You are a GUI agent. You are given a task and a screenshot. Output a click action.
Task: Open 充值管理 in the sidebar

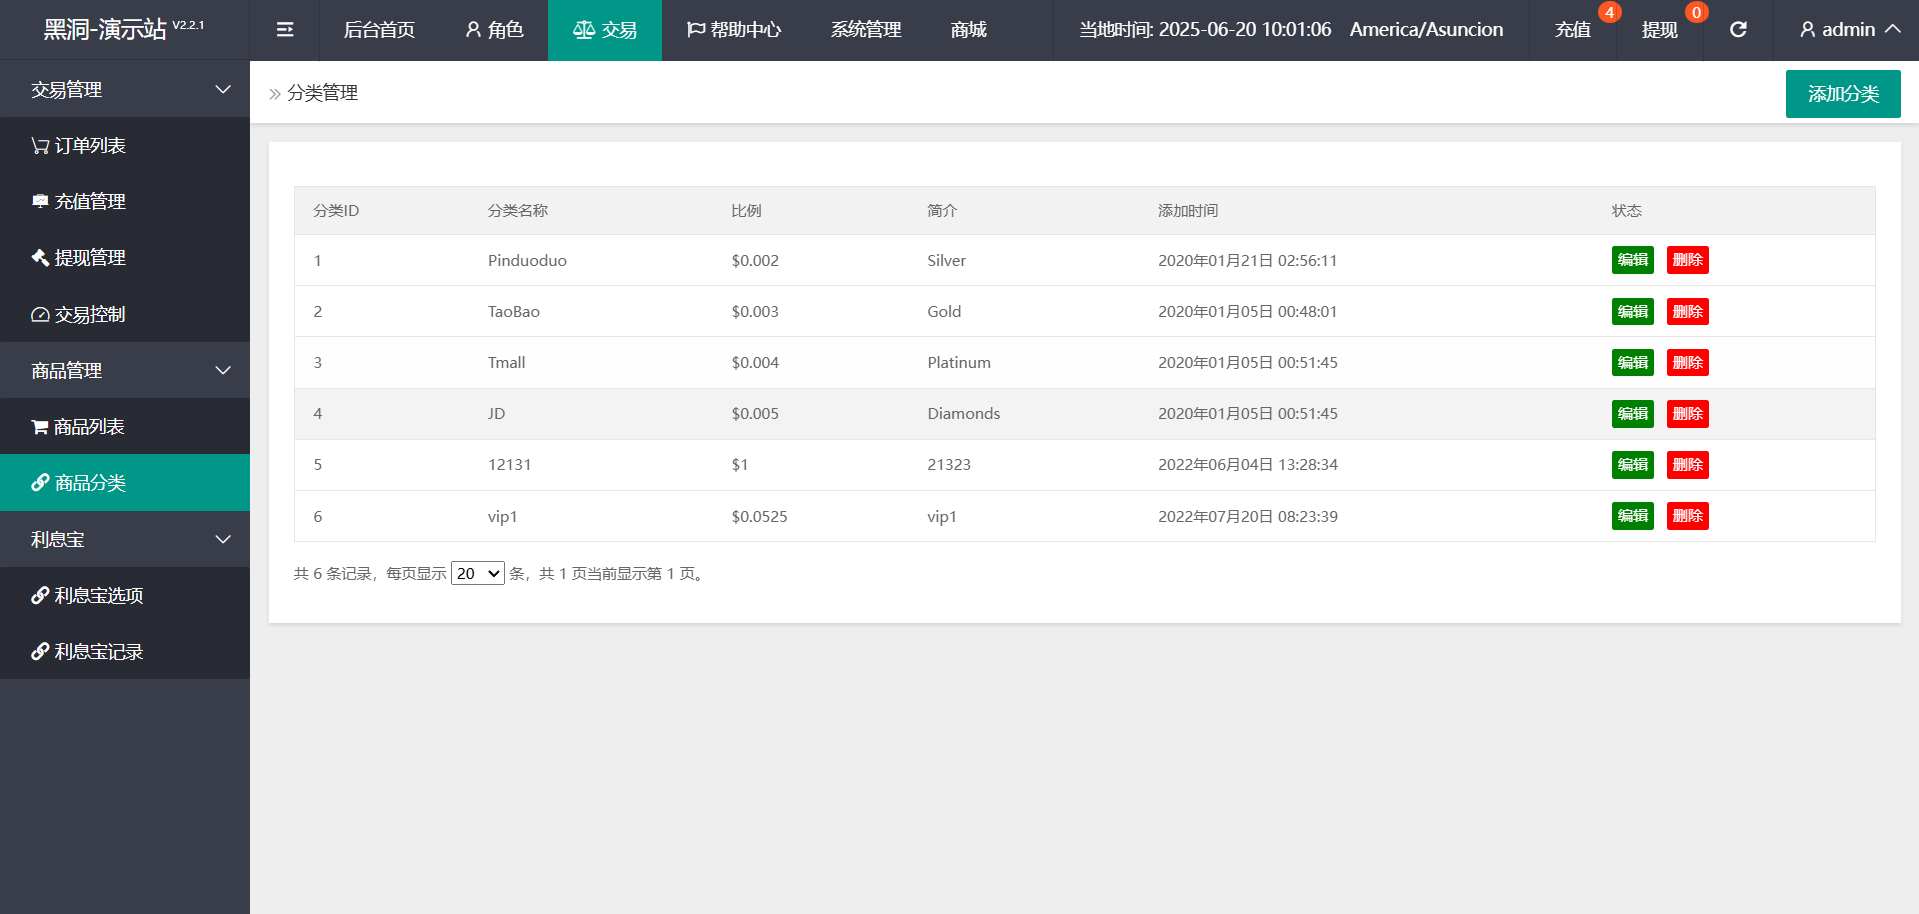tap(125, 202)
